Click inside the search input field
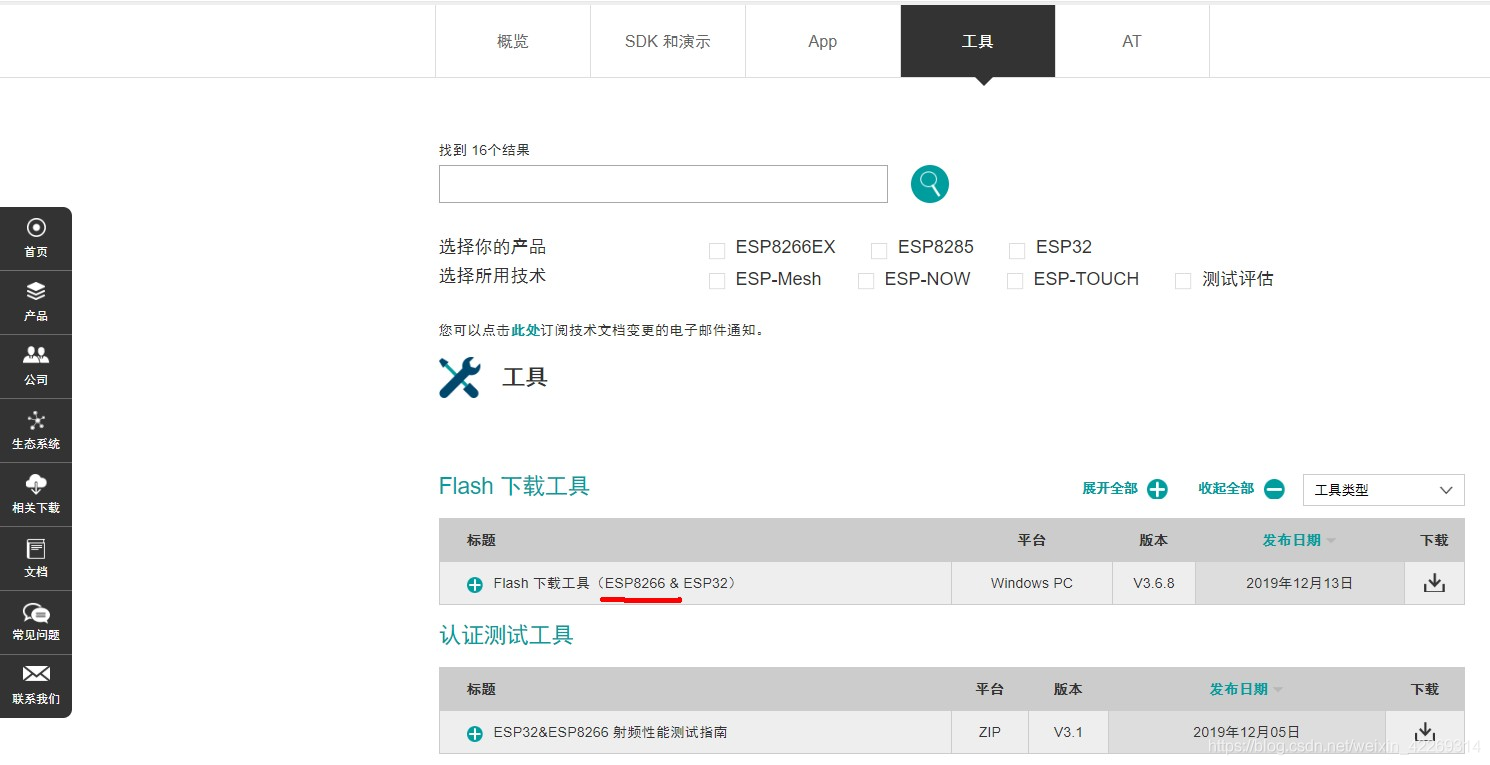Image resolution: width=1490 pixels, height=765 pixels. tap(663, 184)
